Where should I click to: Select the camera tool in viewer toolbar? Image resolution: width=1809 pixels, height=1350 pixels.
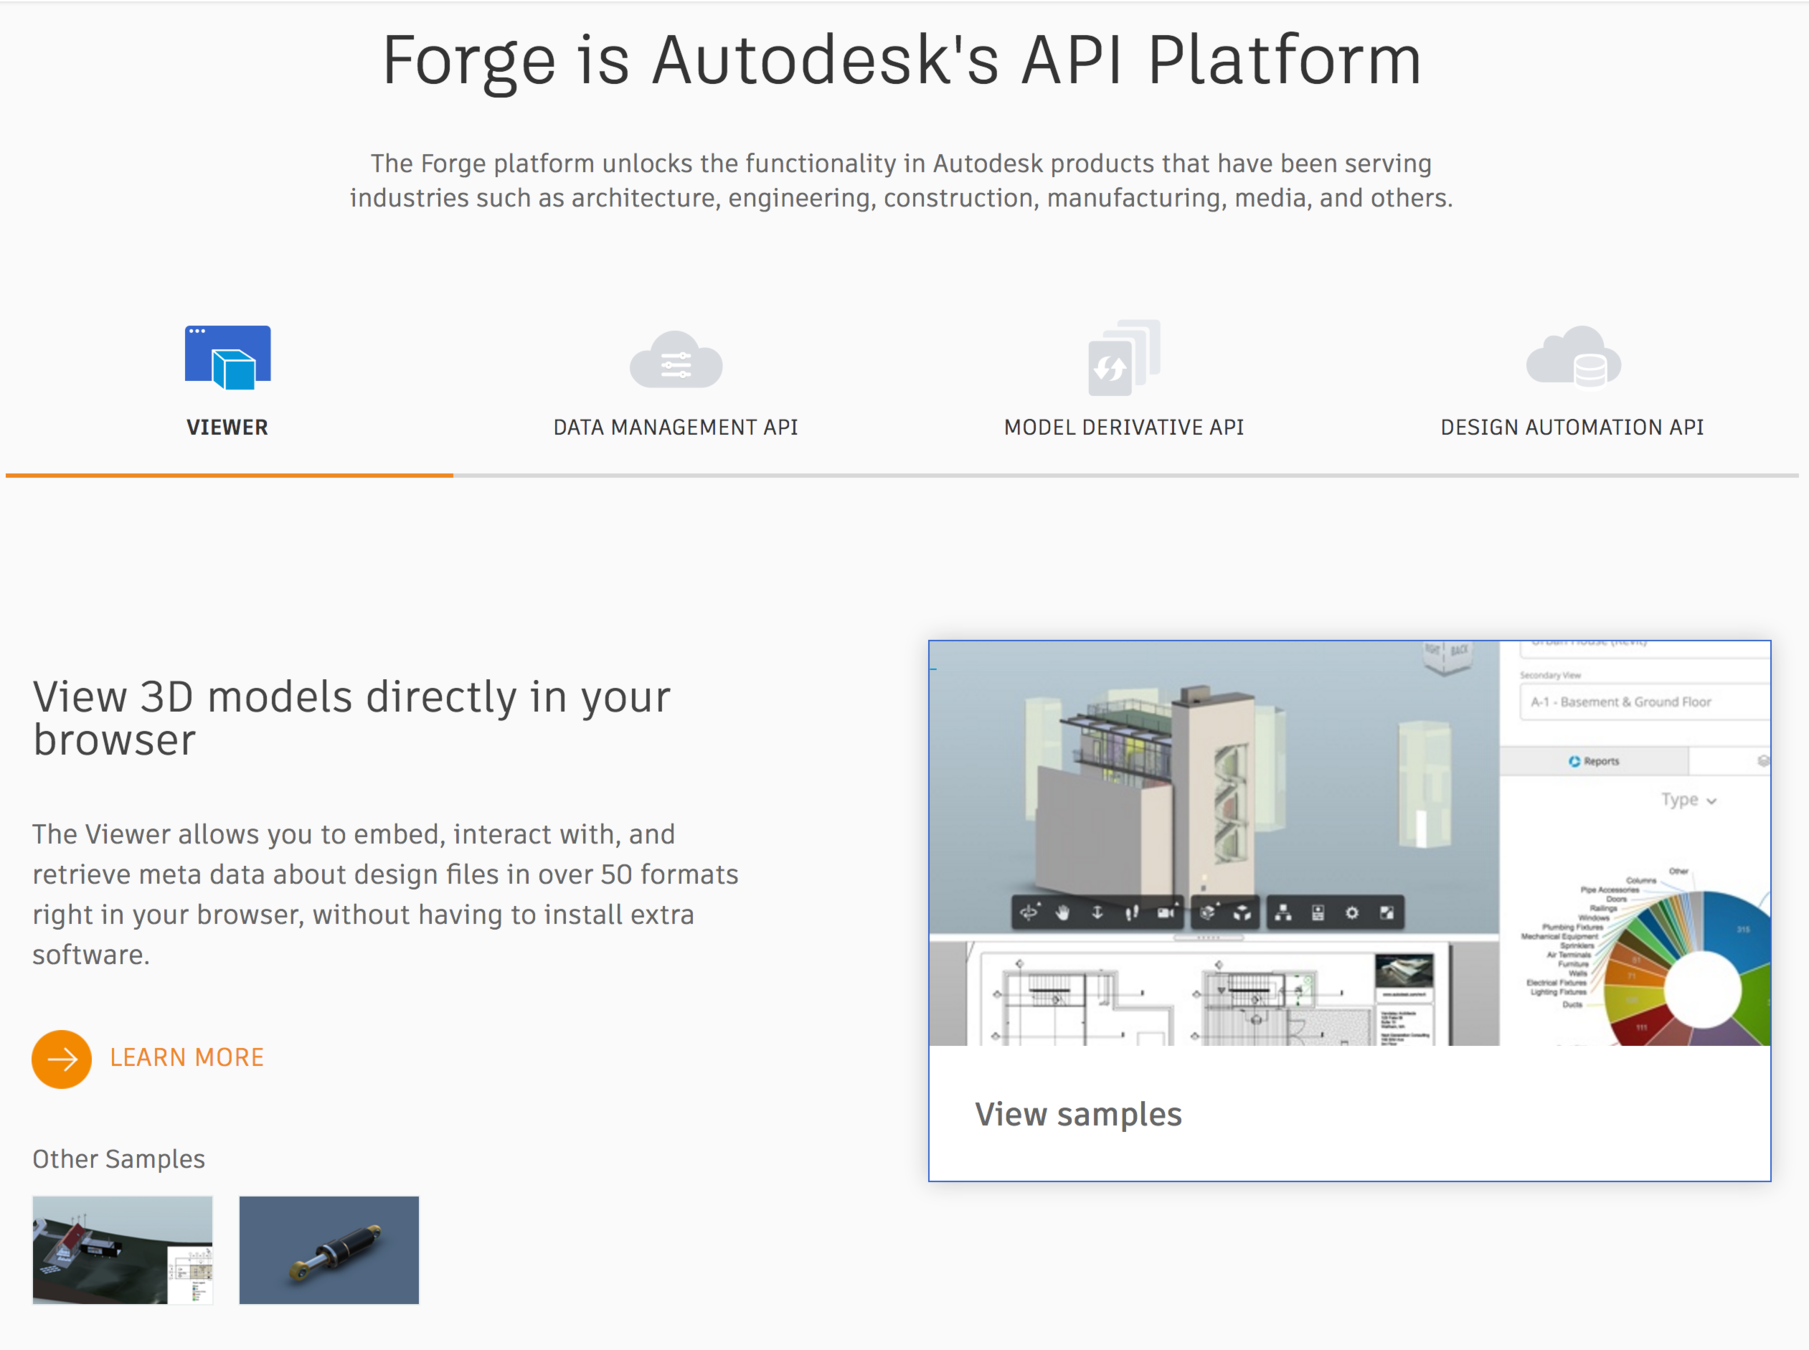click(1166, 912)
